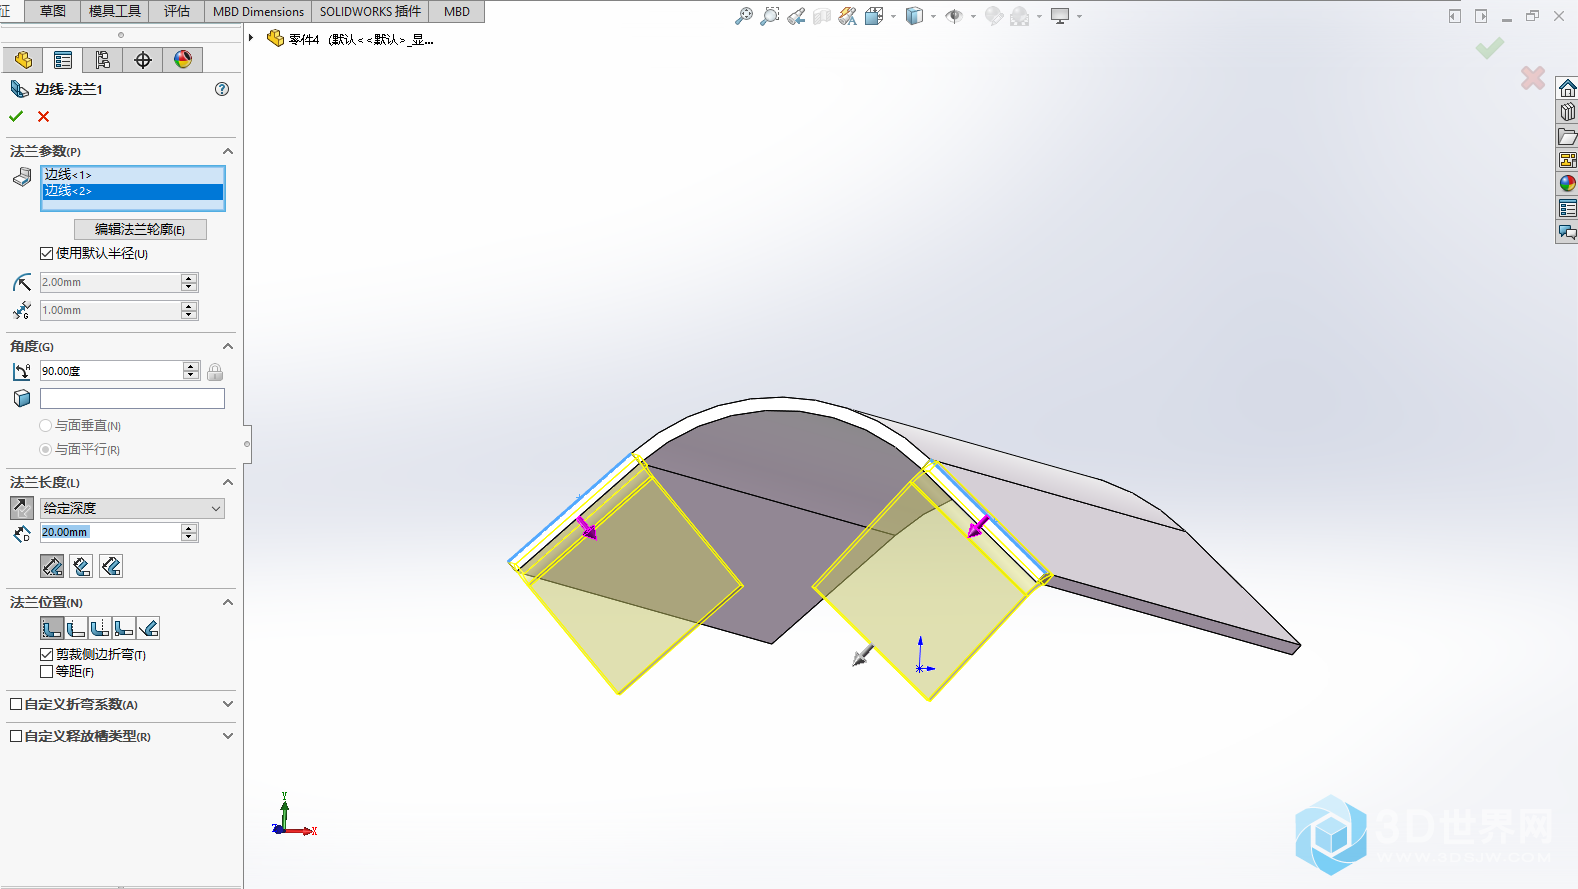Open the 给定深度 end condition dropdown
The image size is (1578, 889).
click(x=132, y=508)
